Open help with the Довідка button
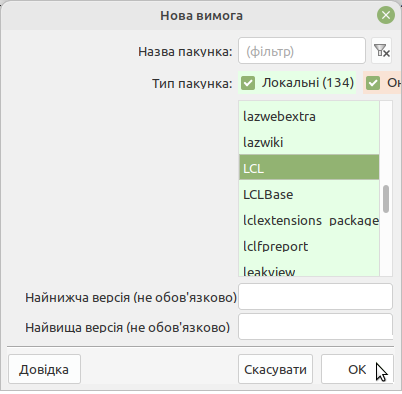Screen dimensions: 402x394 point(44,369)
